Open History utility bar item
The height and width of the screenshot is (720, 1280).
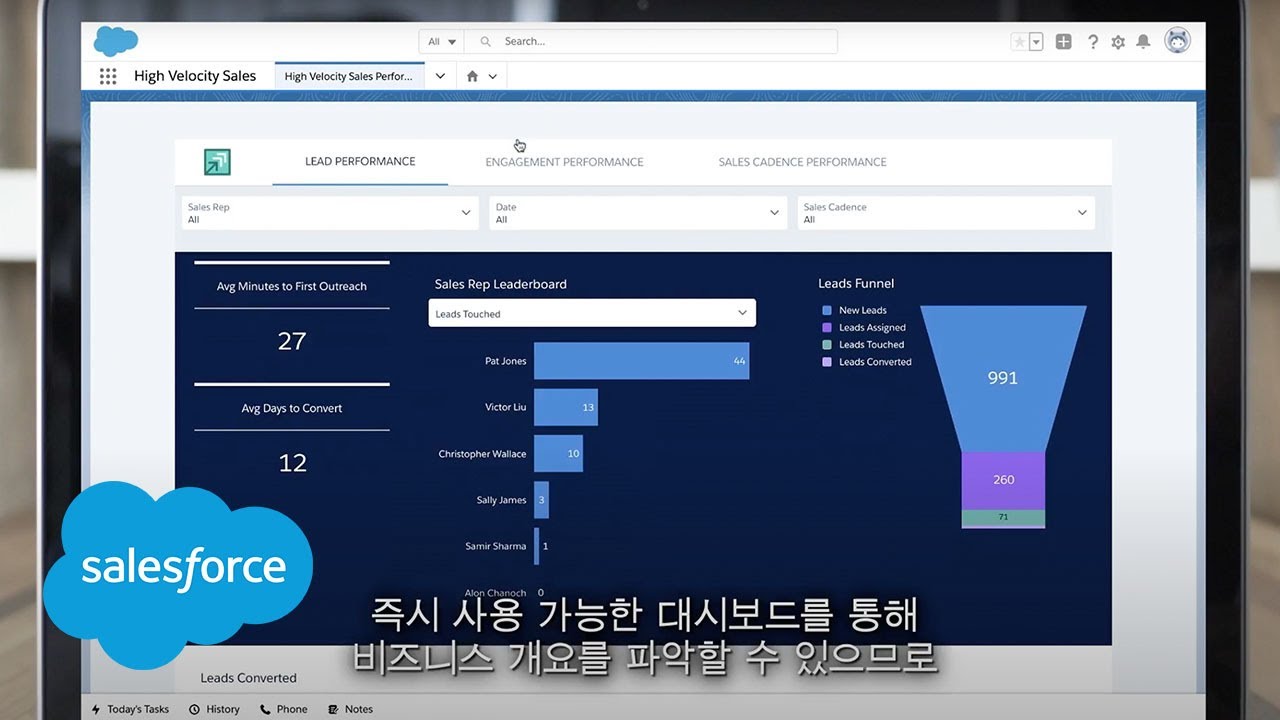(x=214, y=709)
